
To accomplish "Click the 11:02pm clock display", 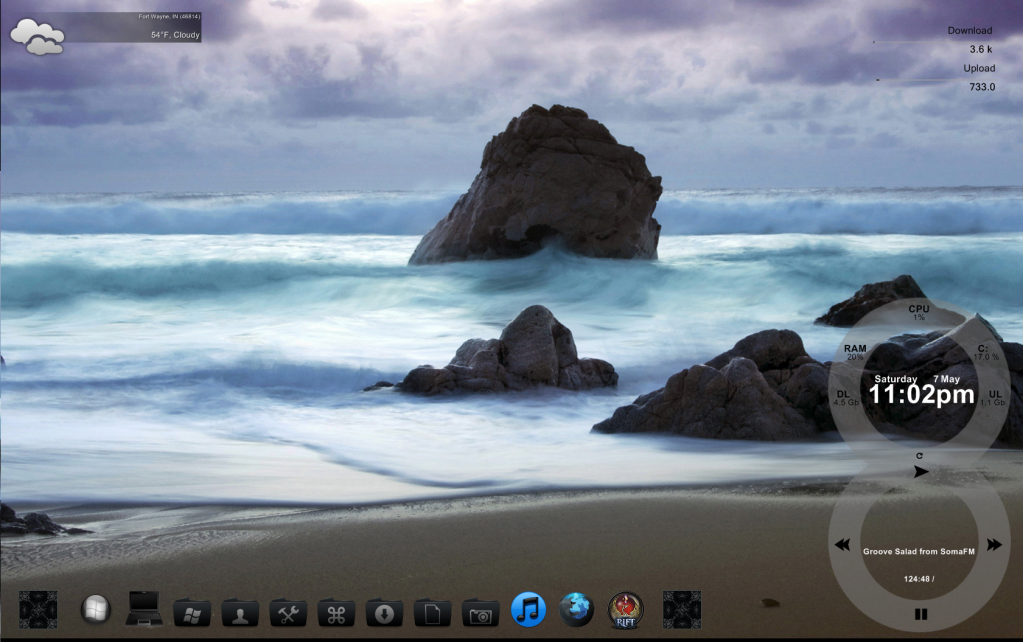I will pyautogui.click(x=920, y=395).
